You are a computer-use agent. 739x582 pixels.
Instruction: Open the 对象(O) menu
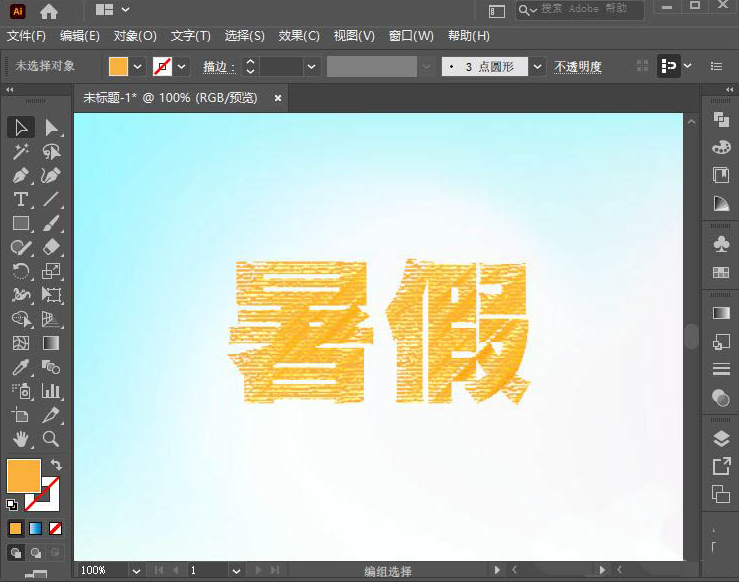click(x=135, y=36)
